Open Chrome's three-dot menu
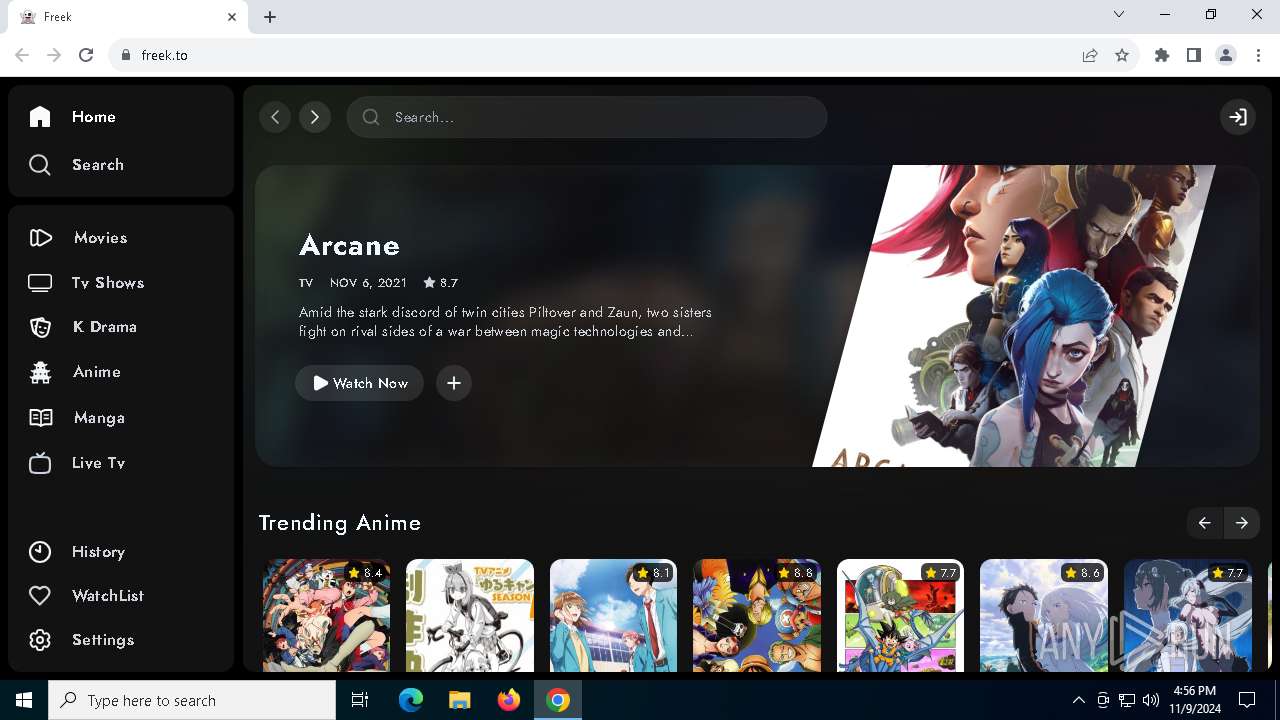Screen dimensions: 1280x720 (x=1259, y=55)
